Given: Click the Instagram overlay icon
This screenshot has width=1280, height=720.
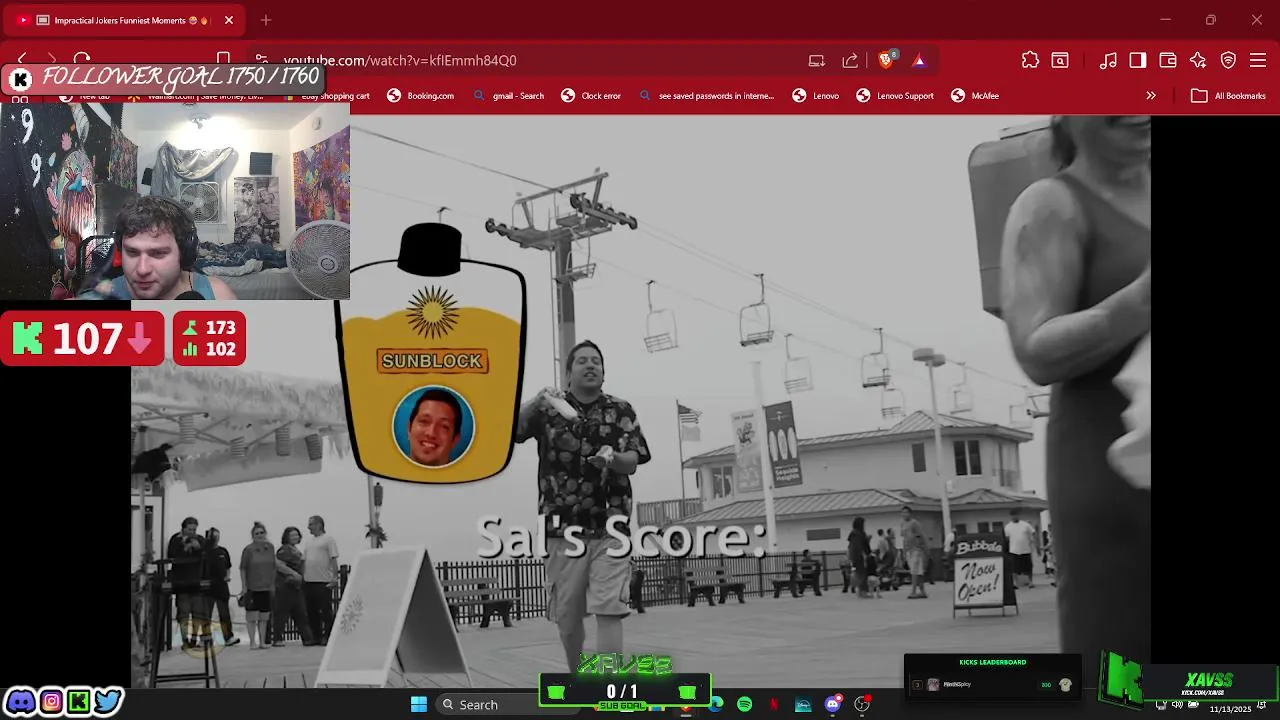Looking at the screenshot, I should [51, 702].
